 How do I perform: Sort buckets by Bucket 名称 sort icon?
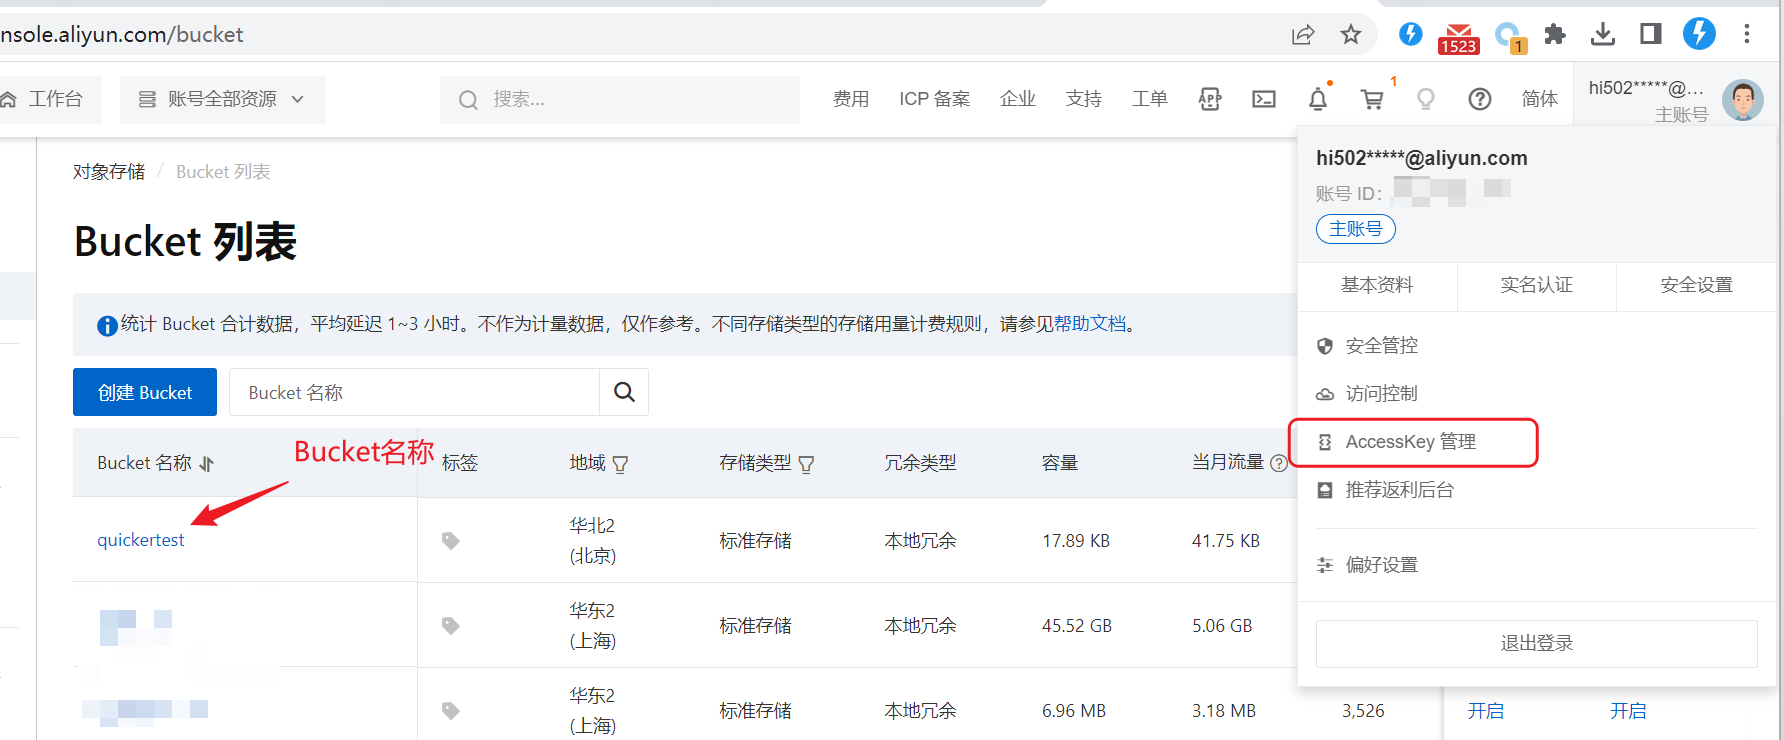coord(207,464)
